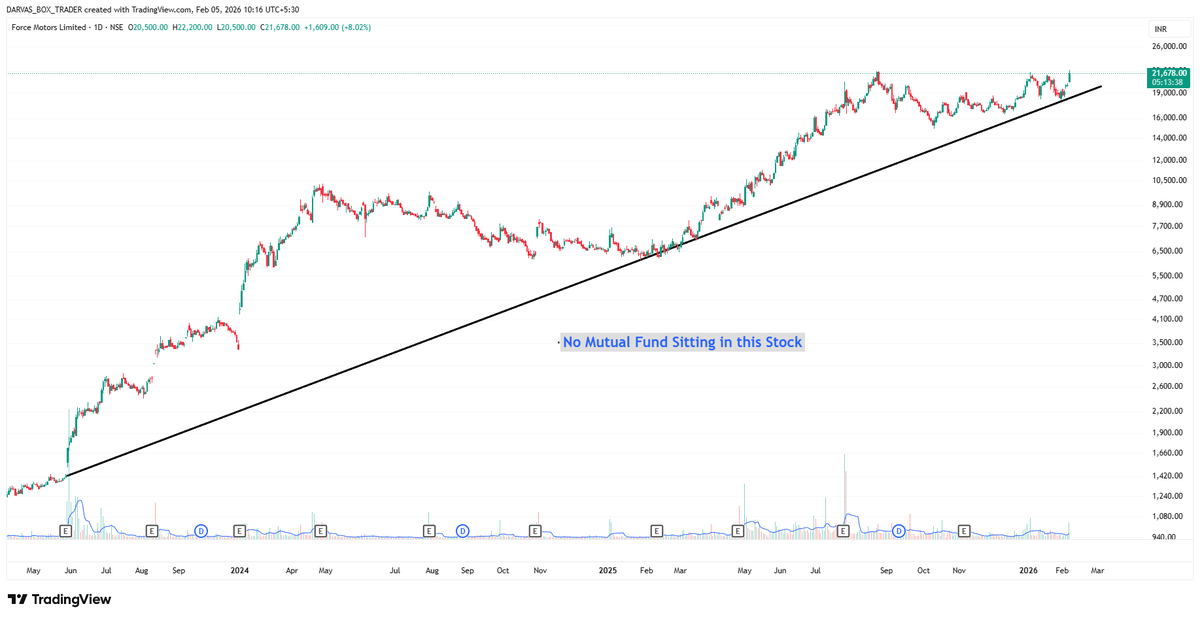Click the 2026 label on the time axis

[1028, 570]
